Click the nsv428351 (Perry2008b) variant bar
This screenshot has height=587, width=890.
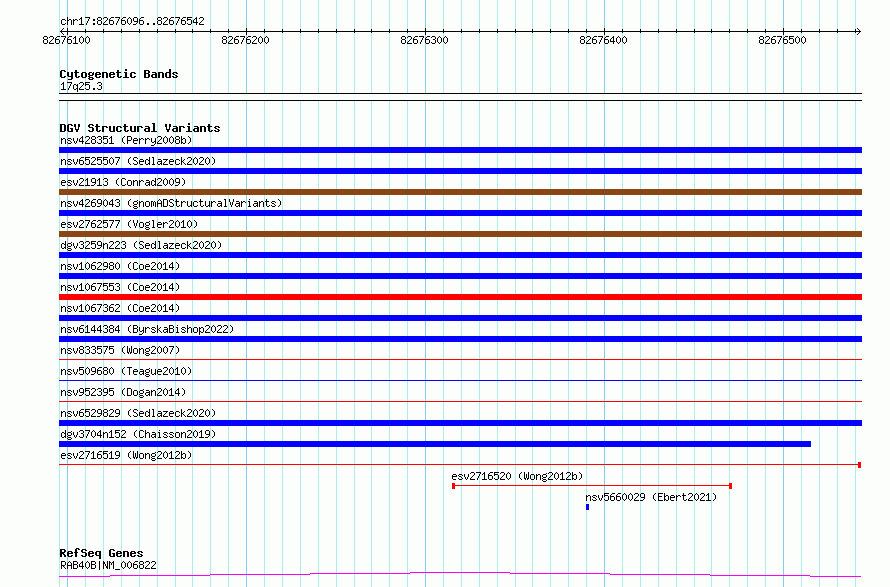[460, 150]
